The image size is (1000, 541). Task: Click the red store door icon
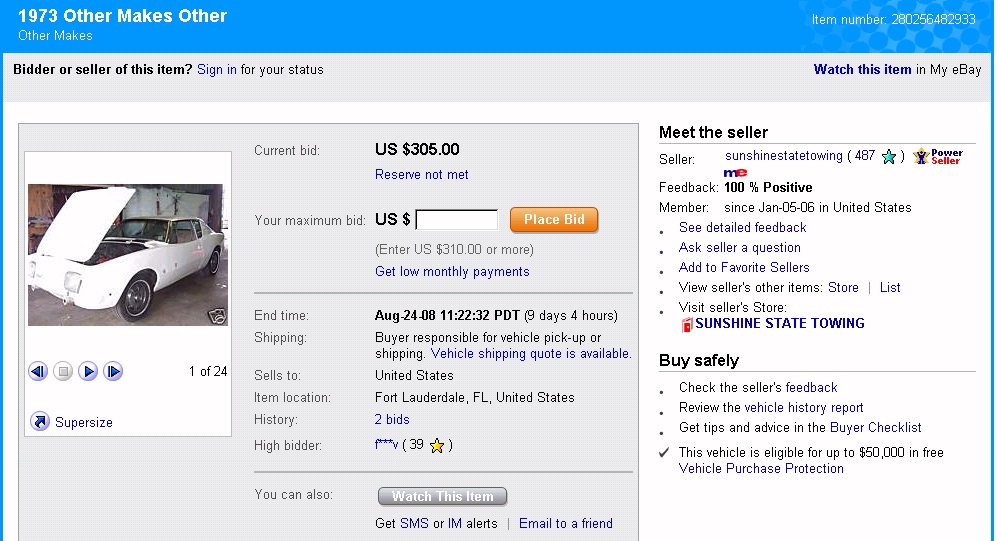point(687,325)
